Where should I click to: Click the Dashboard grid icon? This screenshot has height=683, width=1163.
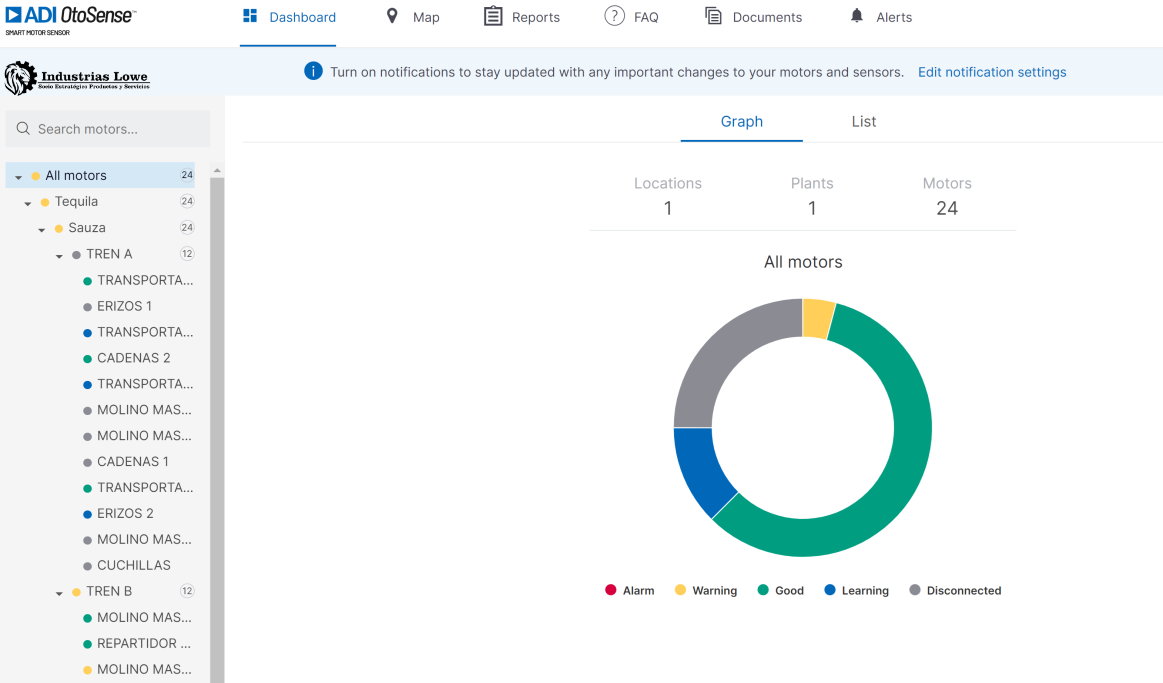250,17
